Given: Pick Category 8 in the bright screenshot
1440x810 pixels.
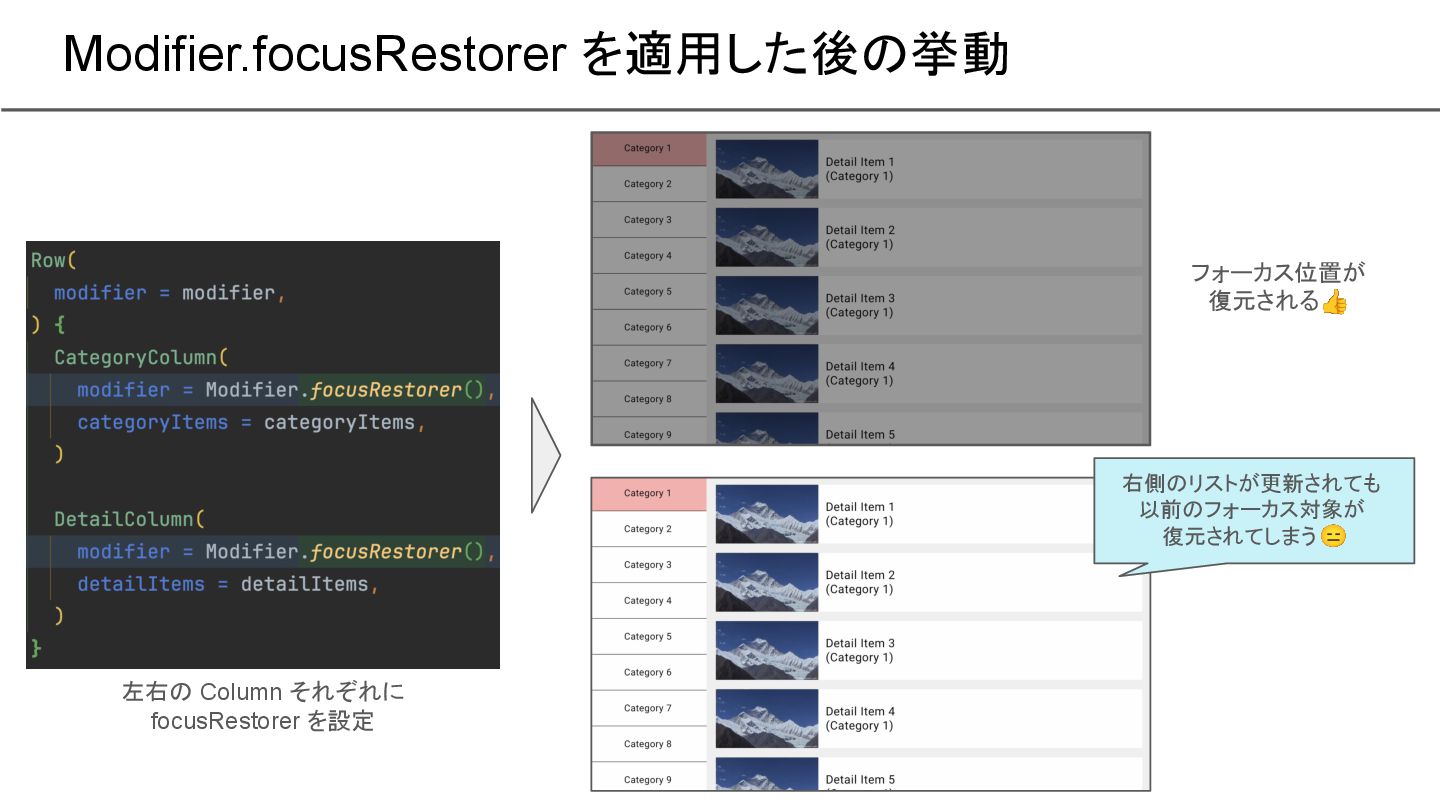Looking at the screenshot, I should [x=649, y=745].
